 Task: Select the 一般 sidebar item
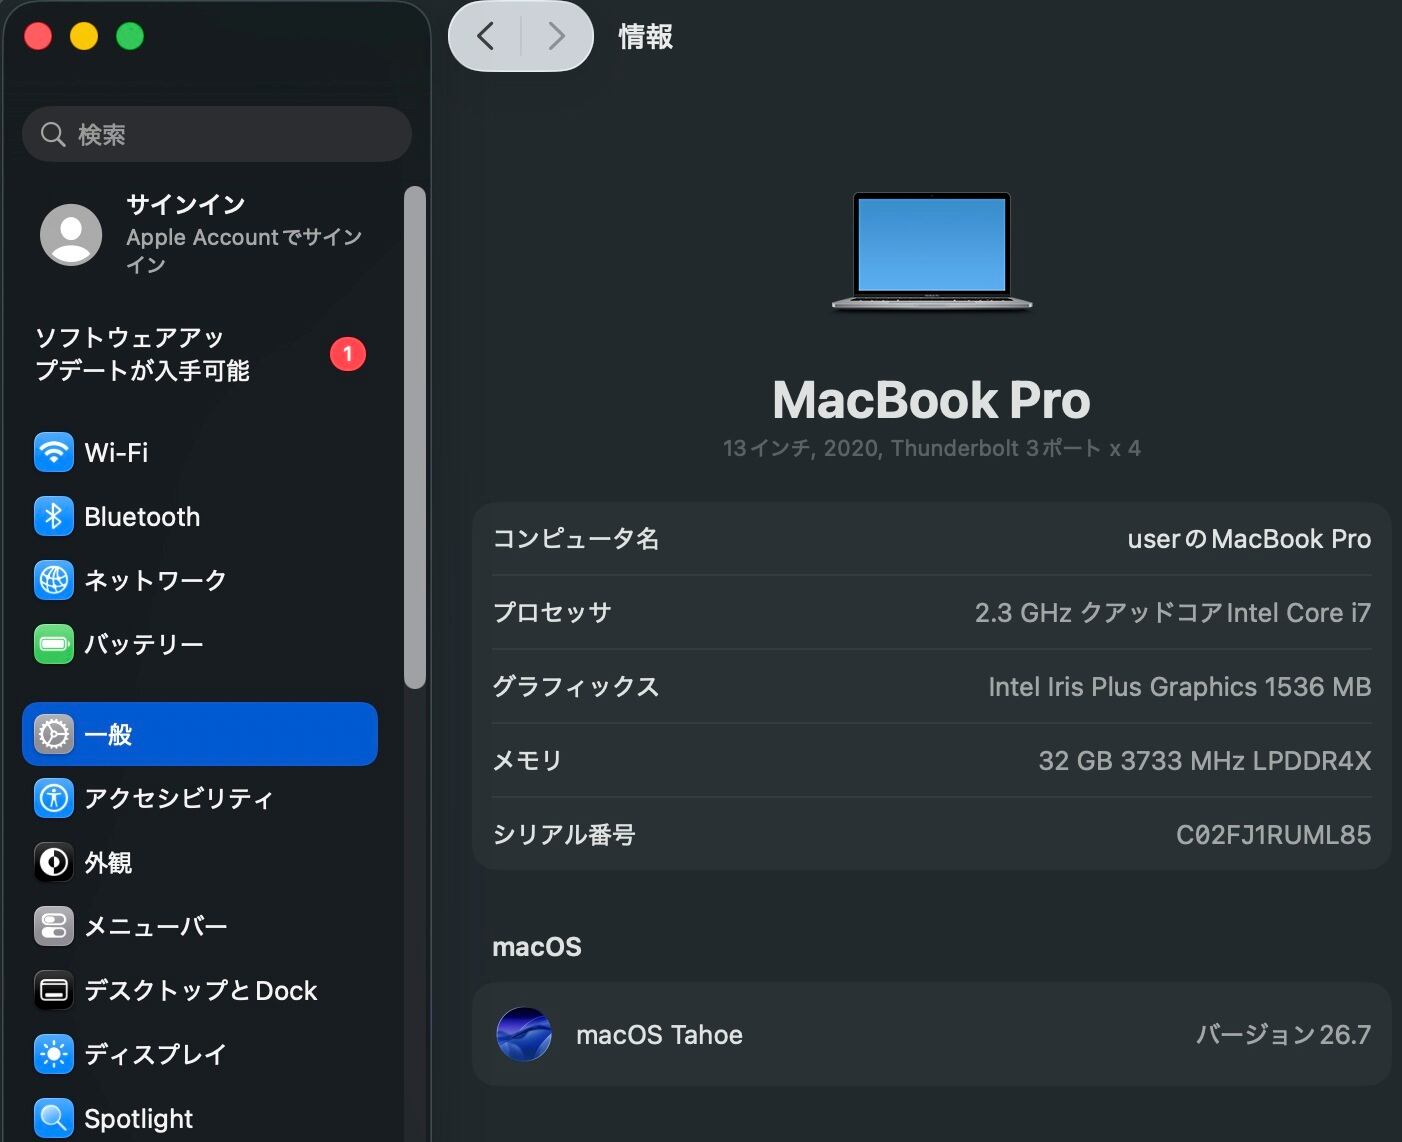(200, 735)
